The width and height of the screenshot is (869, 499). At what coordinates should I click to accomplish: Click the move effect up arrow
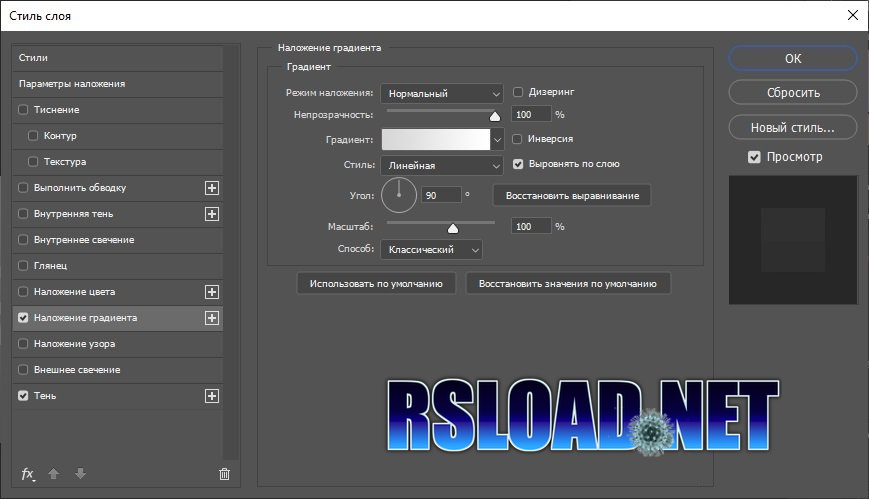pos(55,474)
